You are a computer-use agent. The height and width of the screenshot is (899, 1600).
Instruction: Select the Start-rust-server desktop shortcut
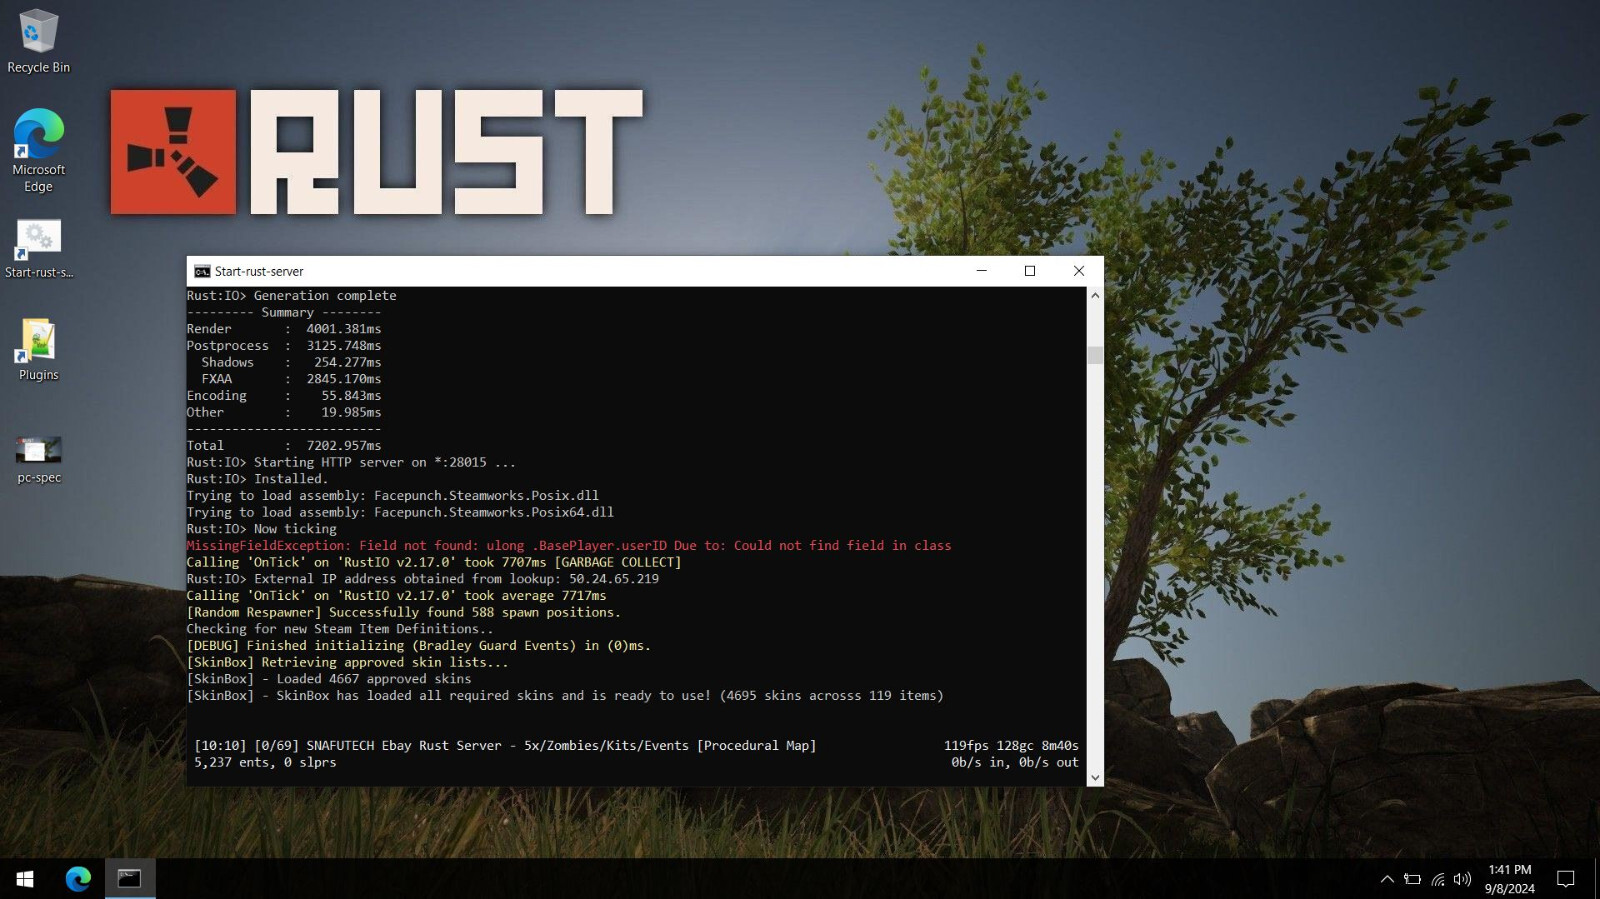[x=38, y=248]
